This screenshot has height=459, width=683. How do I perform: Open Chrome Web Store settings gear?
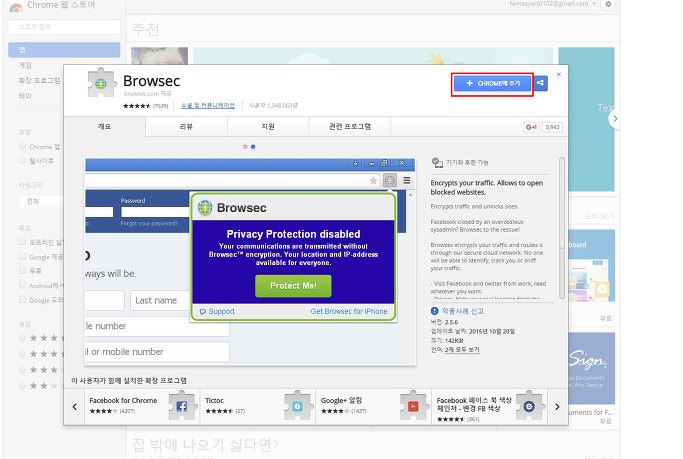609,4
